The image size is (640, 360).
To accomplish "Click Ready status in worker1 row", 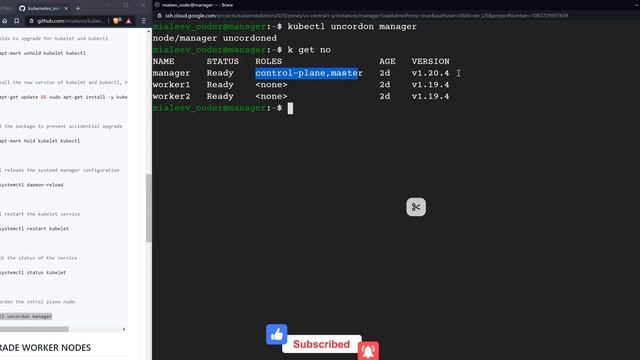I will [x=220, y=84].
